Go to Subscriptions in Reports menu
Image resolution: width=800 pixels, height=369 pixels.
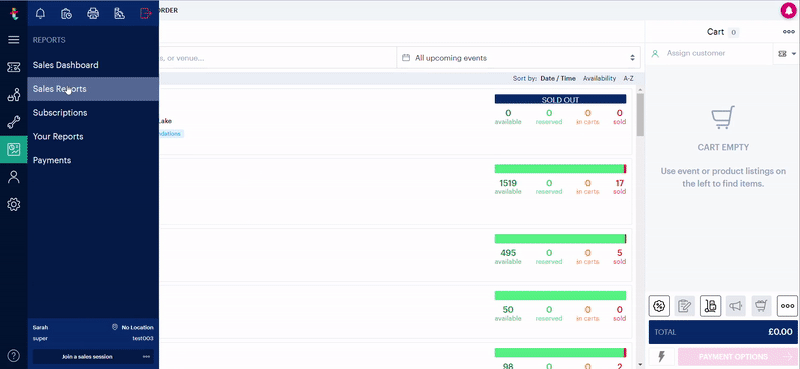pos(93,113)
